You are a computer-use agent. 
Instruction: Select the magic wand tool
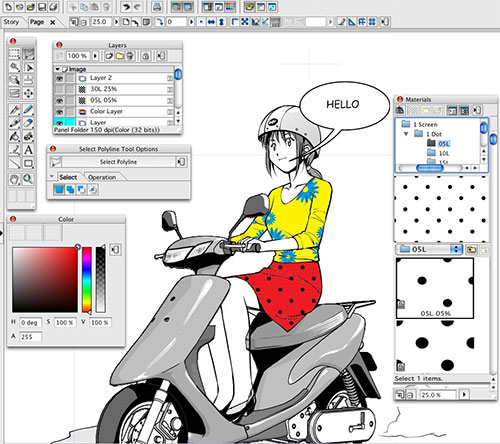(14, 67)
